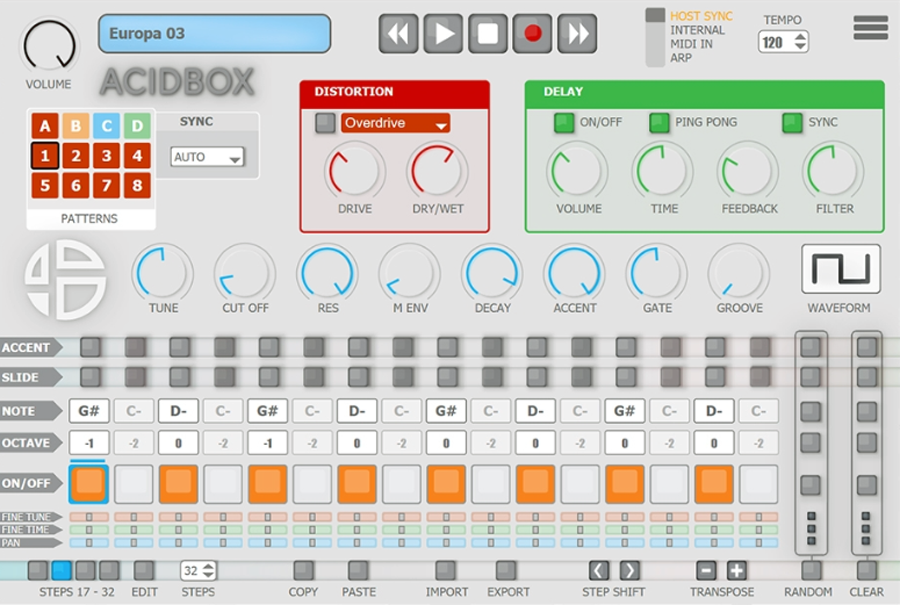Image resolution: width=900 pixels, height=605 pixels.
Task: Click the IMPORT button
Action: 445,570
